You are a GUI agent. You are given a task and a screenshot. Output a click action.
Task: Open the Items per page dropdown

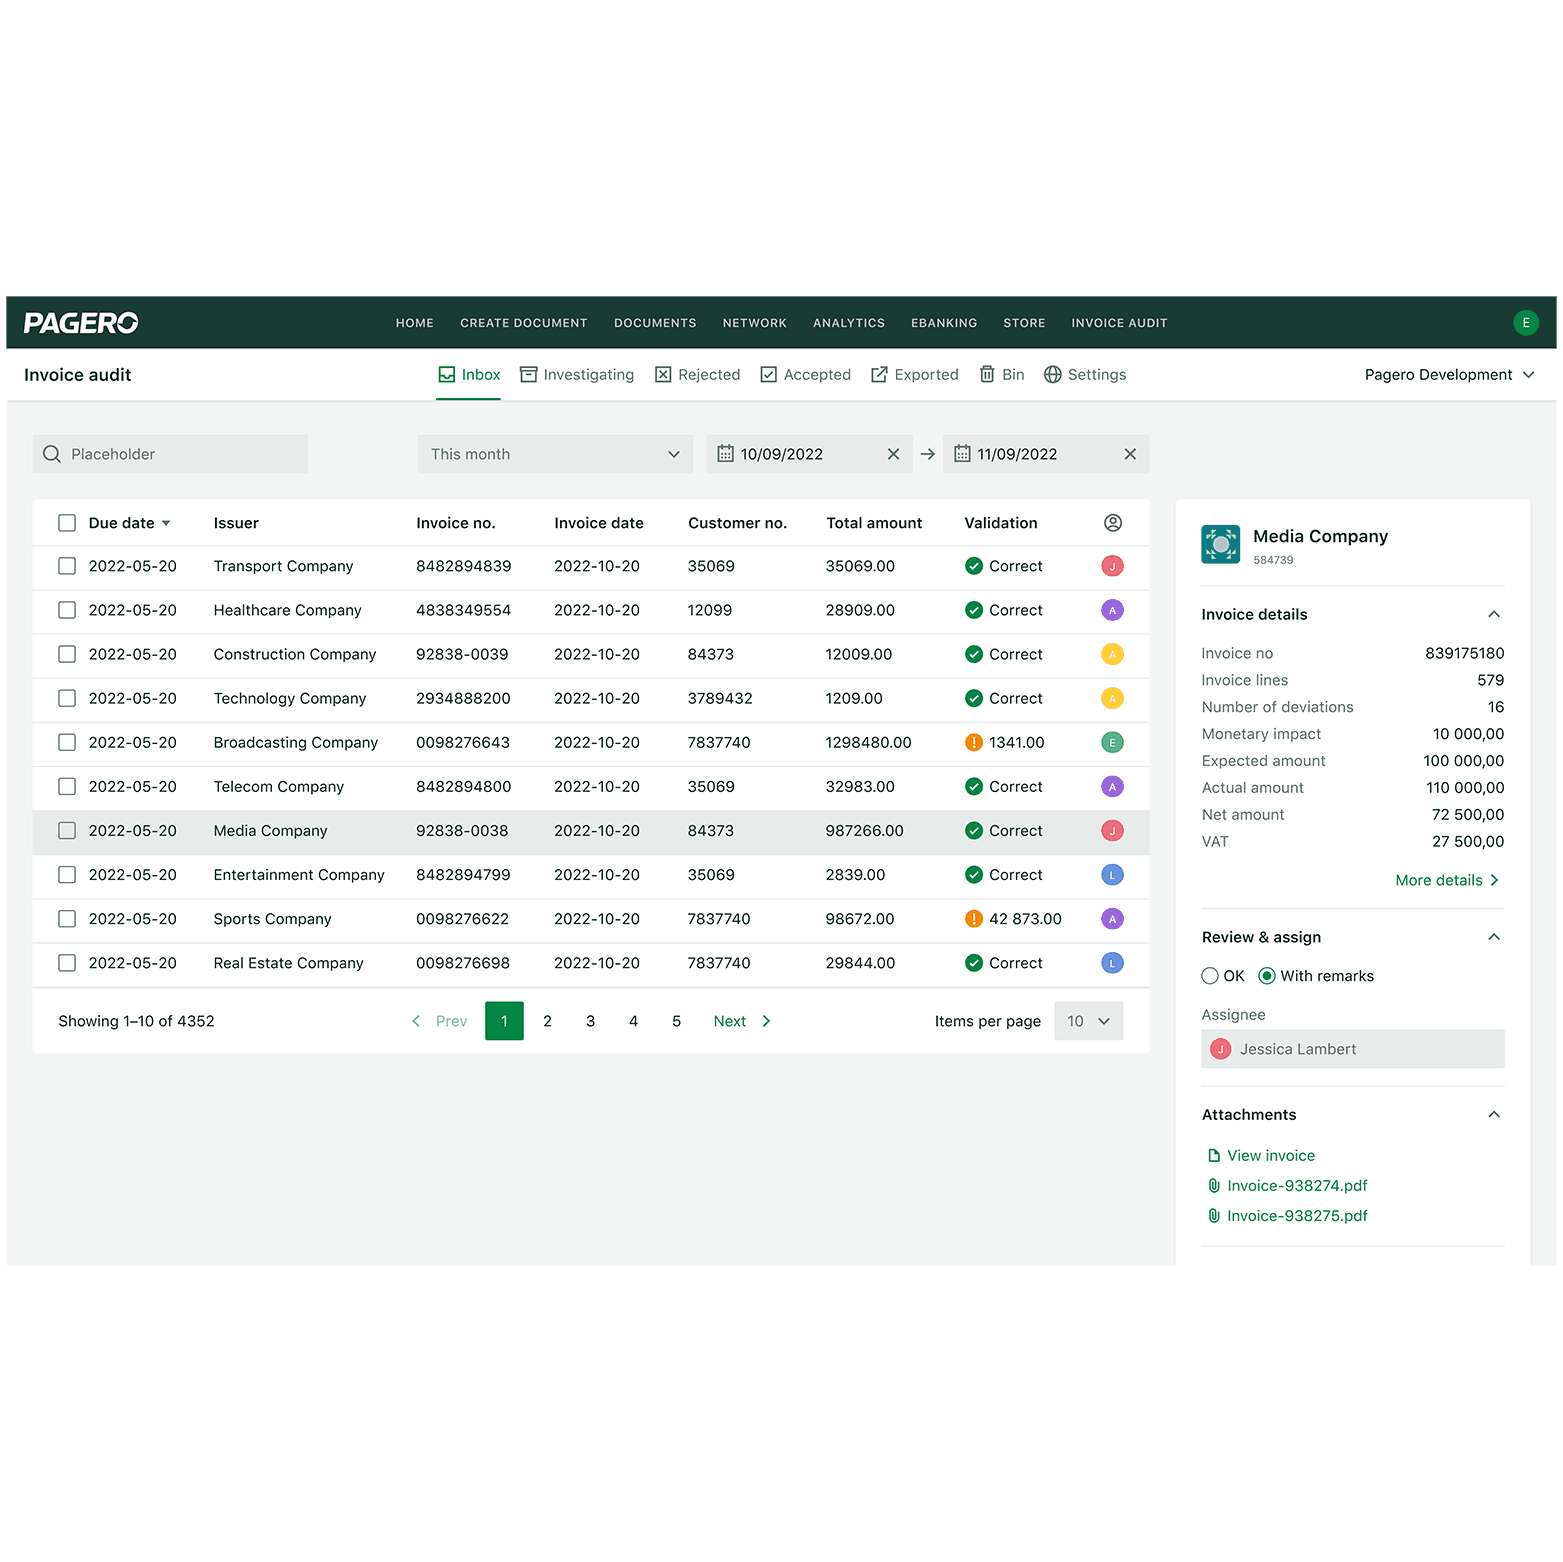1088,1020
